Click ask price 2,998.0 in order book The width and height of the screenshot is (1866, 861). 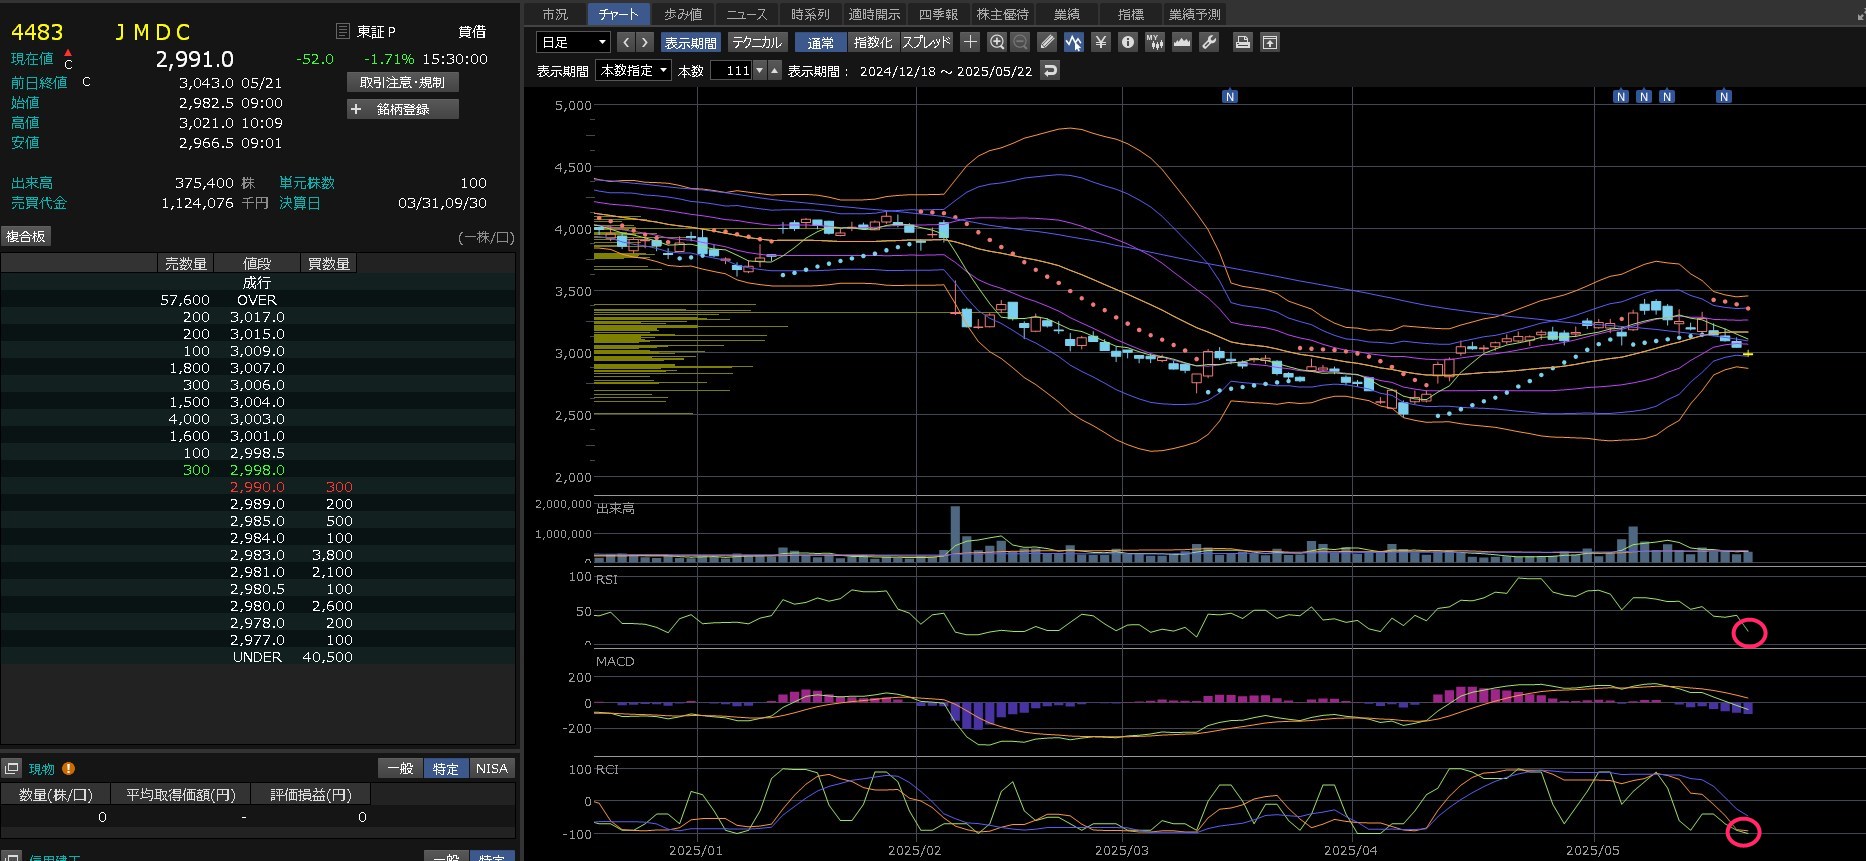click(x=257, y=470)
